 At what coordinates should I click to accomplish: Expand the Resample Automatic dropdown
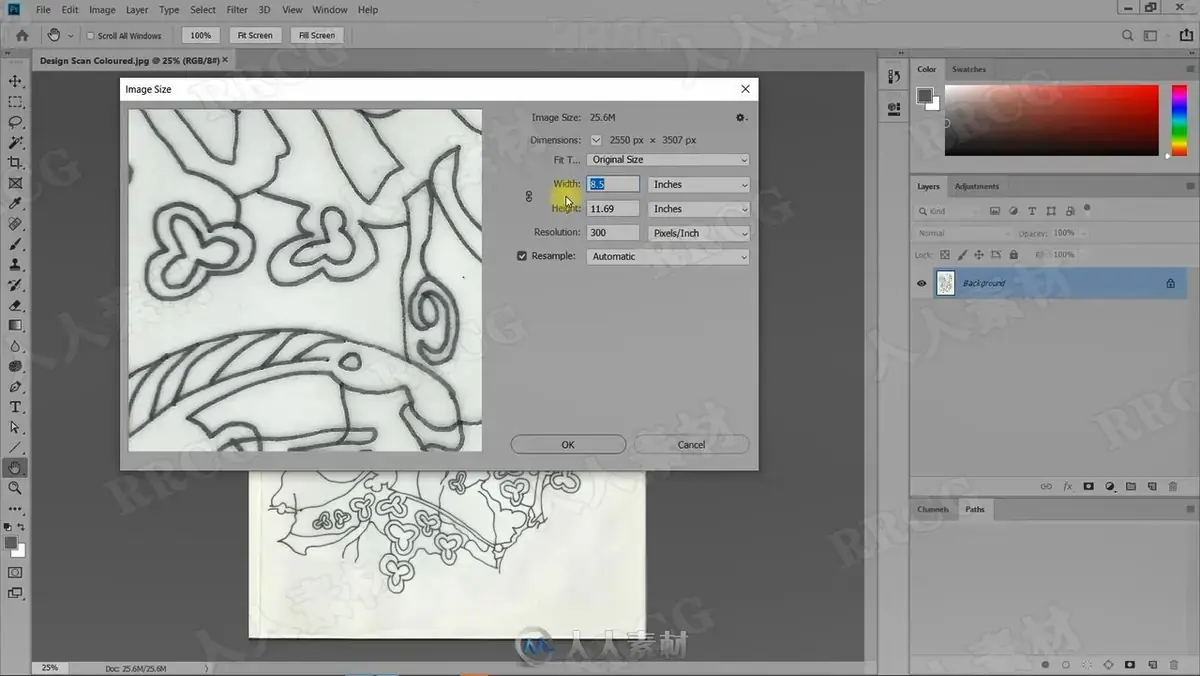668,257
